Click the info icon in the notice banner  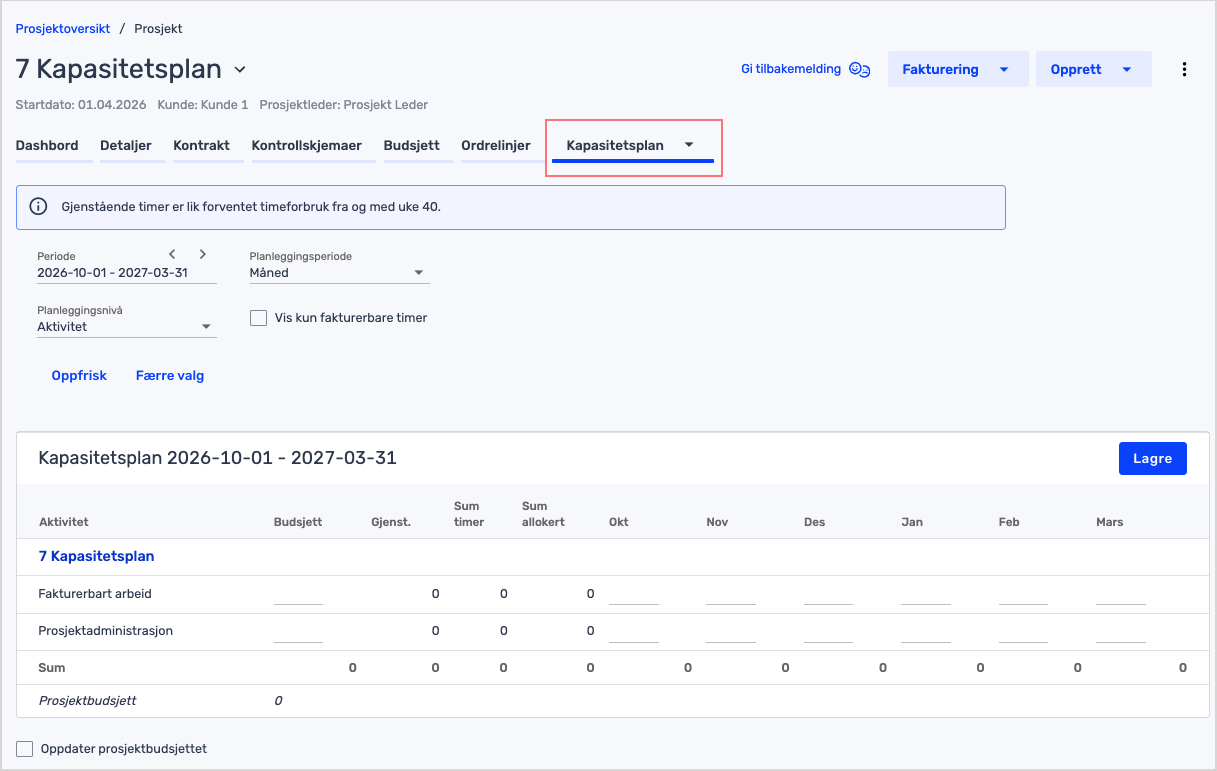38,207
